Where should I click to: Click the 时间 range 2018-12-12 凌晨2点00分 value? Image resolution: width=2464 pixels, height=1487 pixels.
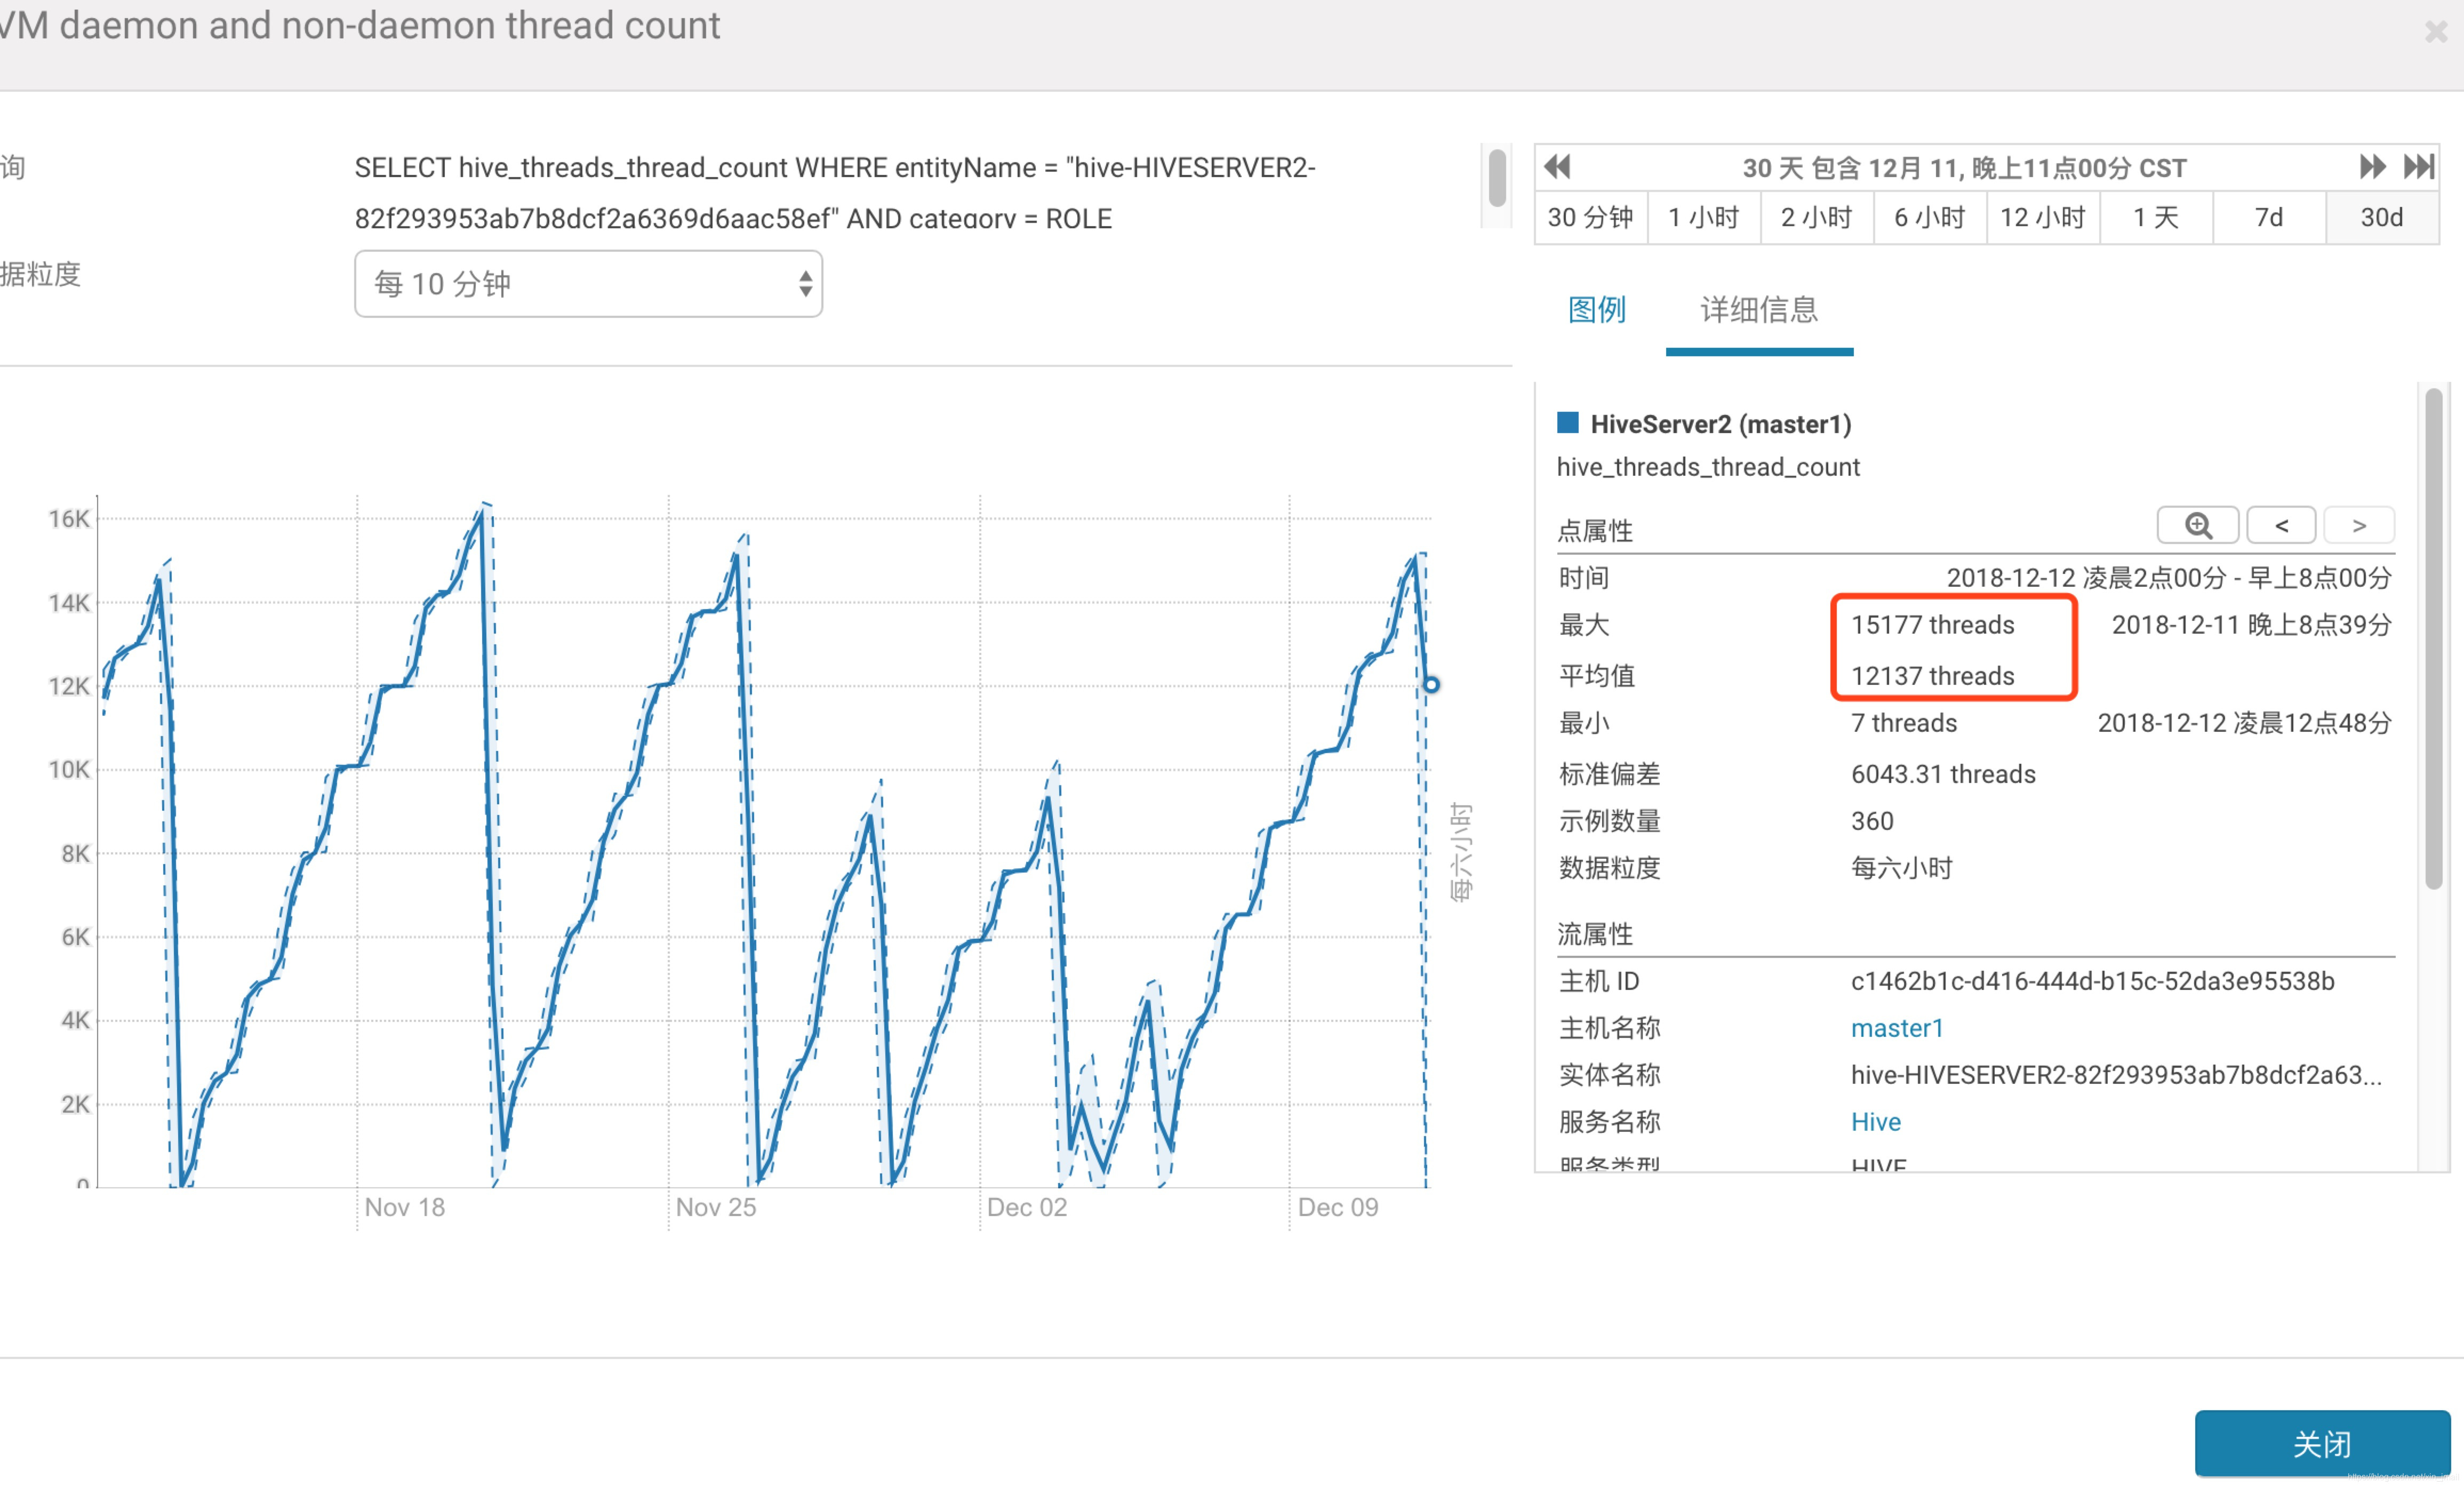click(x=2168, y=577)
